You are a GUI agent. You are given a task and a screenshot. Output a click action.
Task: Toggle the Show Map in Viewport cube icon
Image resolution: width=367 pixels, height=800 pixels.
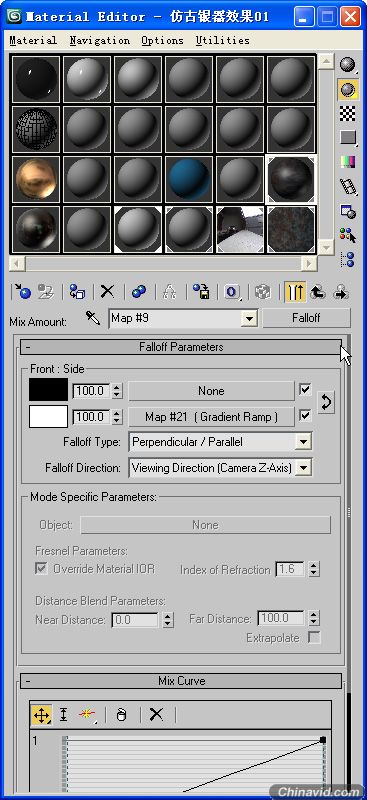tap(263, 291)
